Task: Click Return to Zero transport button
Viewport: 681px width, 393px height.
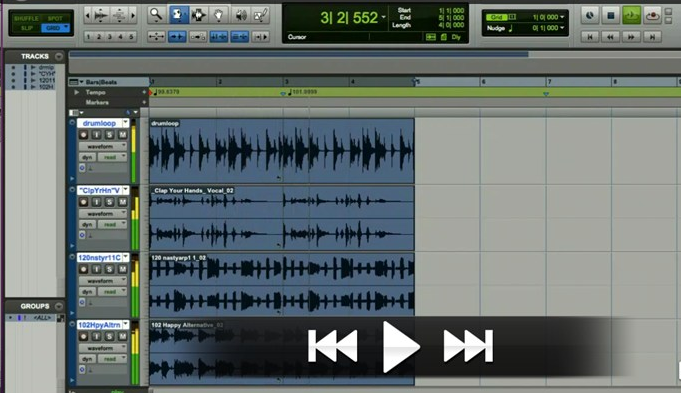Action: click(590, 37)
